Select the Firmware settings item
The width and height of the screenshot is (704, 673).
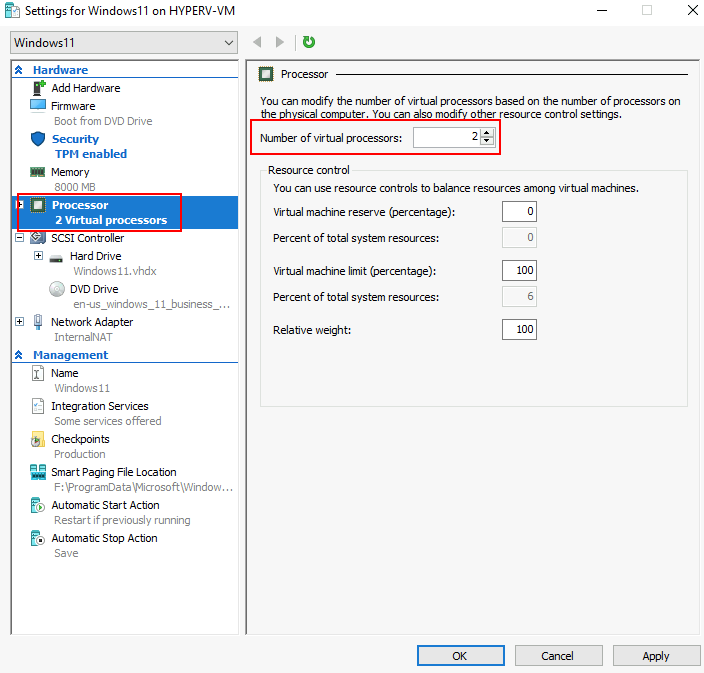click(x=73, y=106)
